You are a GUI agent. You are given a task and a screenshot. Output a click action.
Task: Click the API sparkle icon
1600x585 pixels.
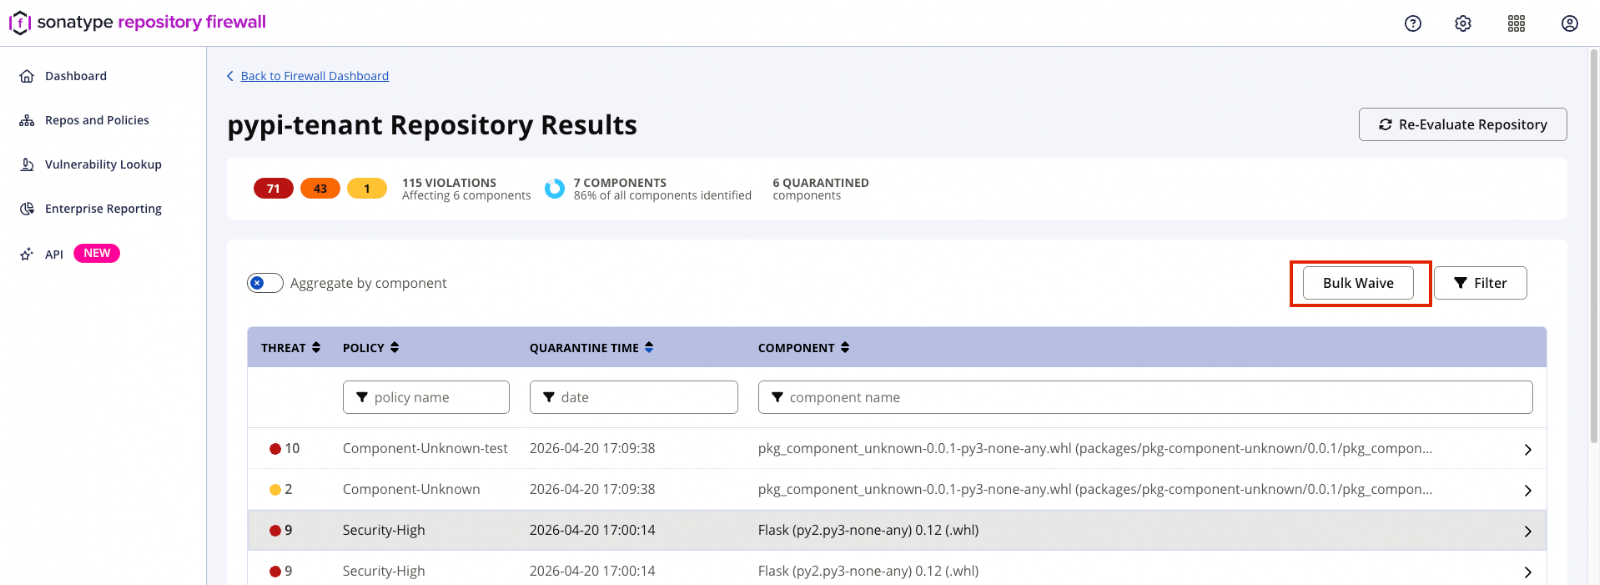coord(27,254)
